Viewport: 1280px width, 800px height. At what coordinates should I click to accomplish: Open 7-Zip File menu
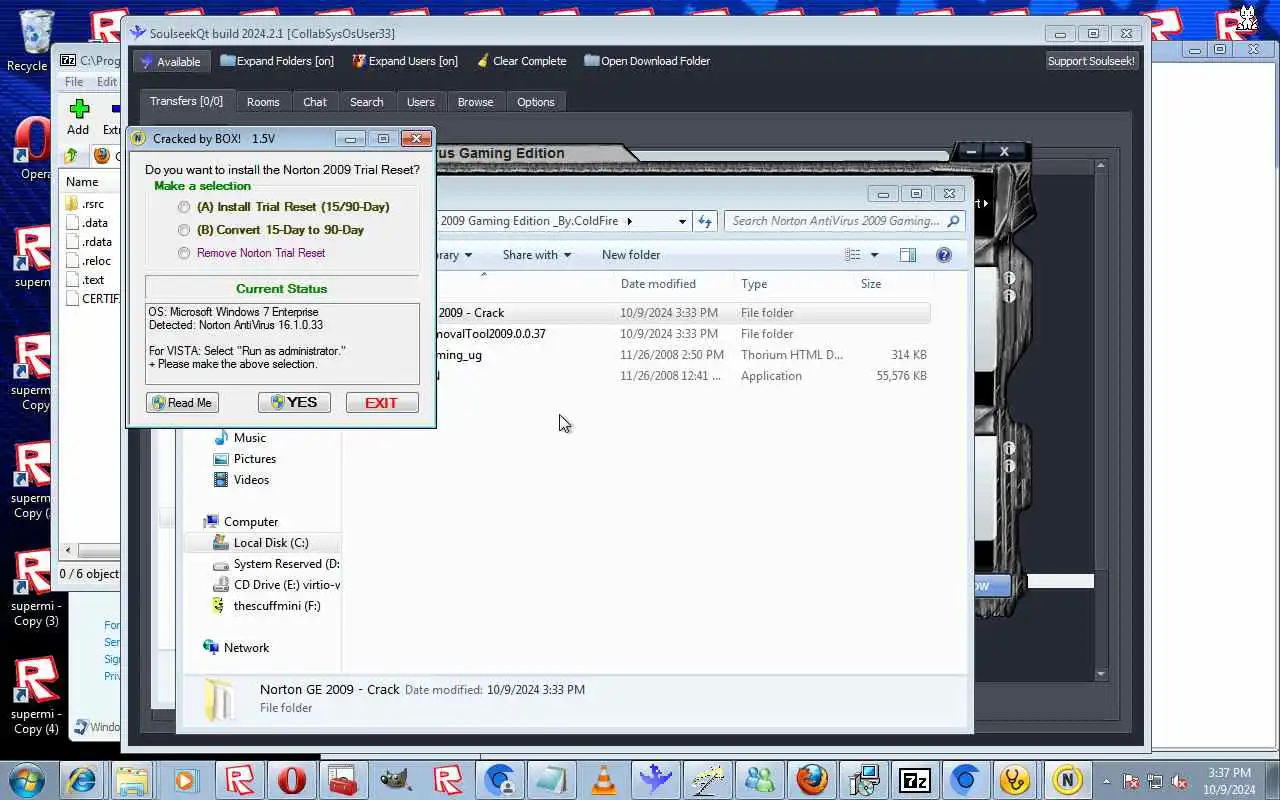(75, 82)
